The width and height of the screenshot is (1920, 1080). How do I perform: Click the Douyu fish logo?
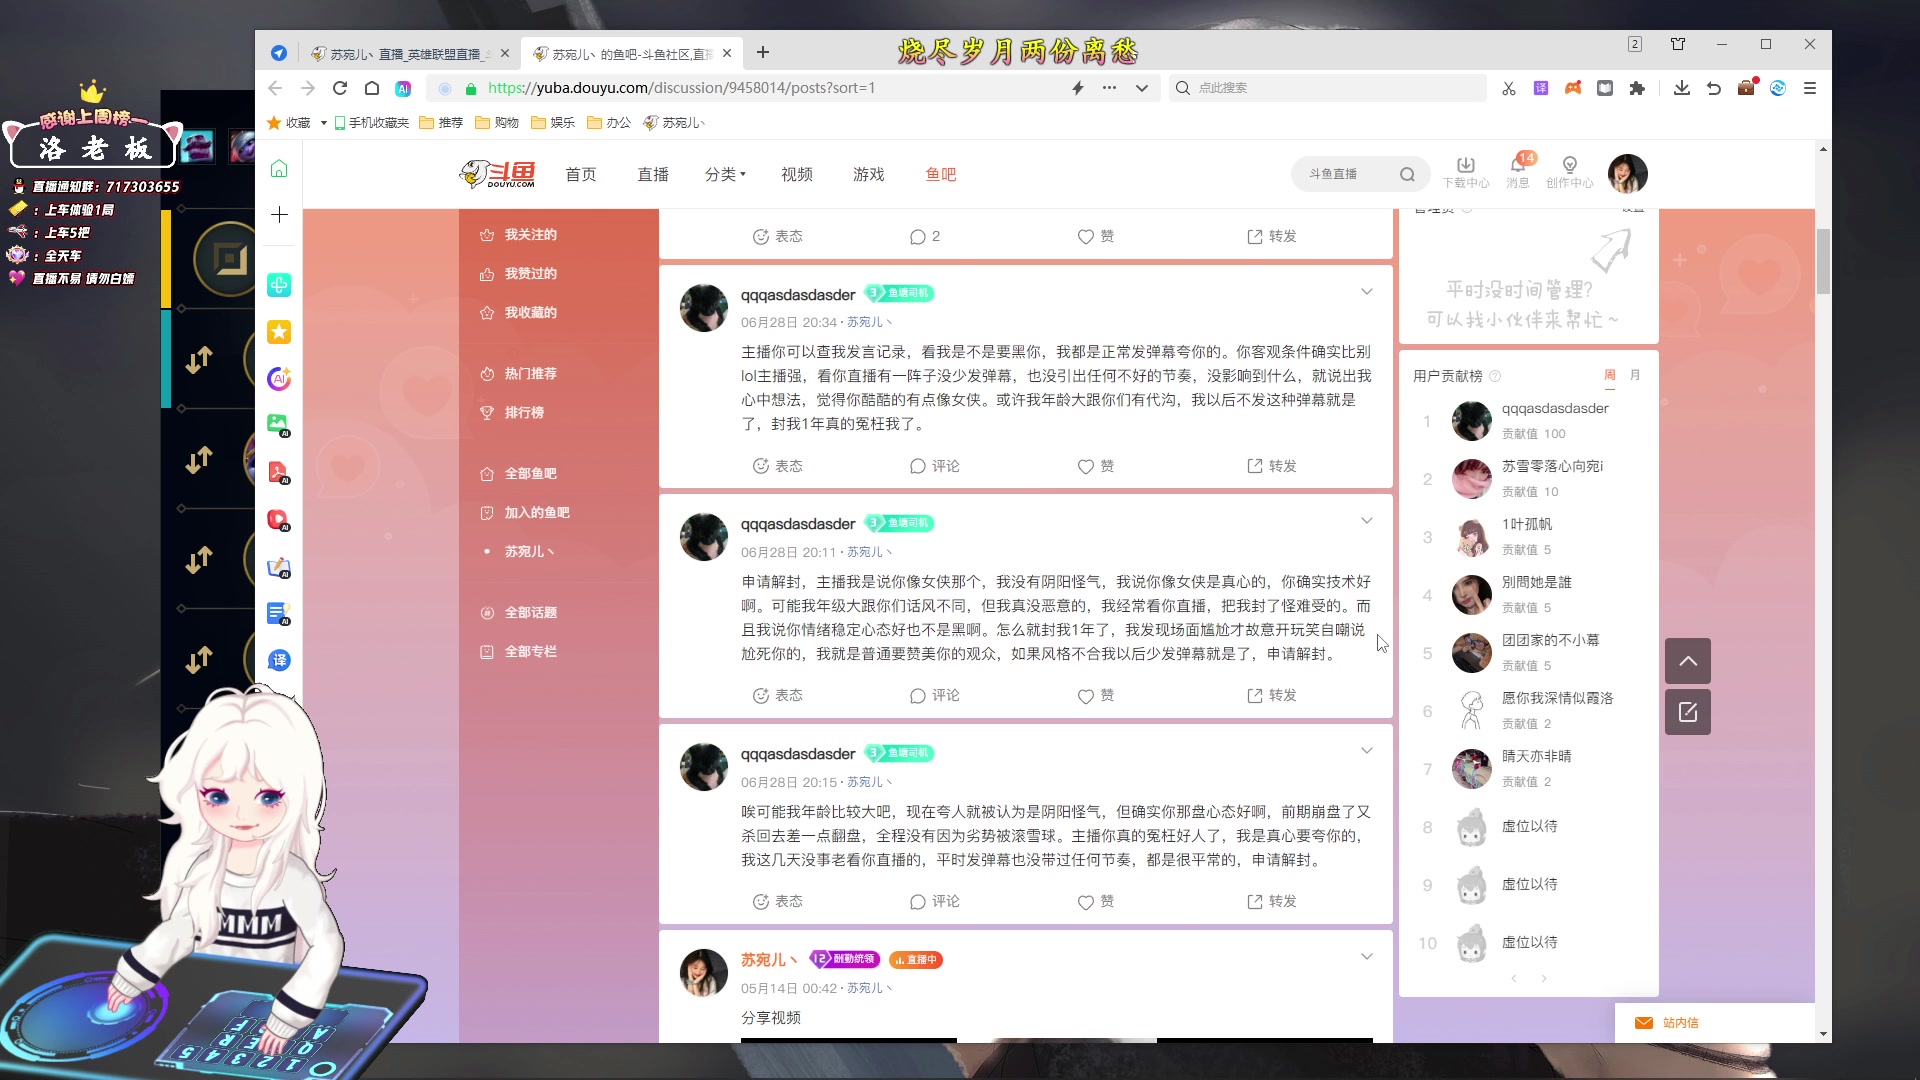click(x=499, y=173)
